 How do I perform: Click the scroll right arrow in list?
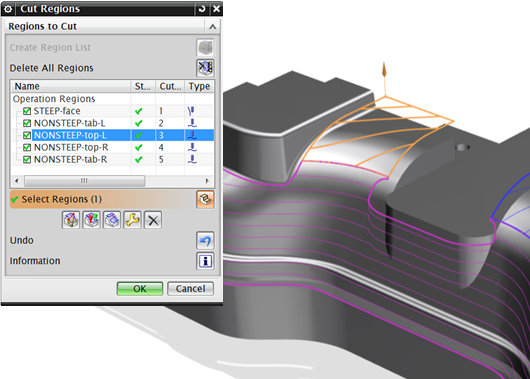coord(207,181)
